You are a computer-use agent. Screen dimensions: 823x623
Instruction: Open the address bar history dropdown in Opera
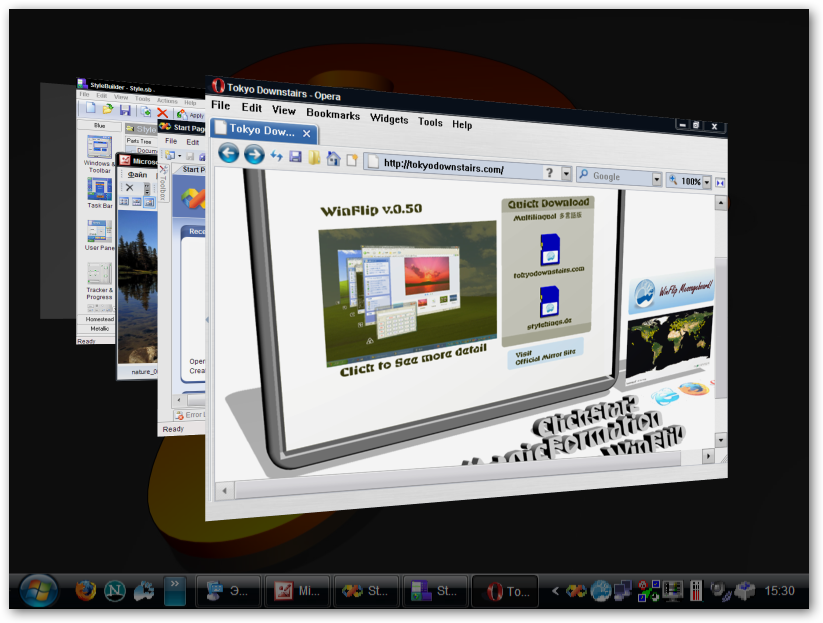pos(566,174)
